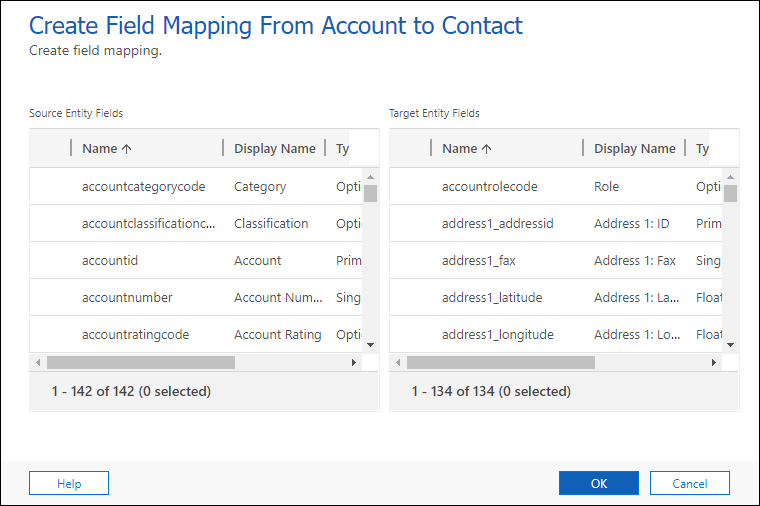Select accountratingcode in source list
760x506 pixels.
click(x=135, y=334)
